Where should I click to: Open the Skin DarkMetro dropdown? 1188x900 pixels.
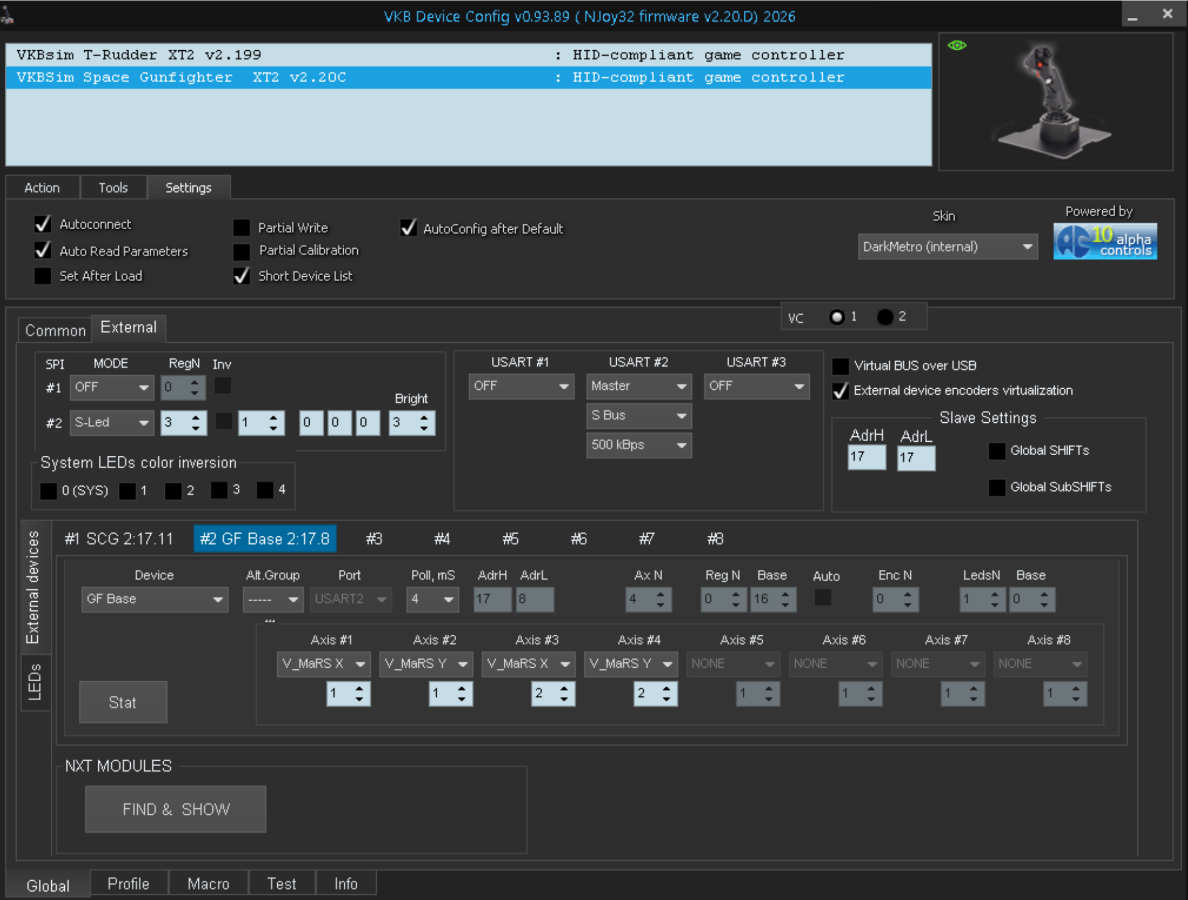(947, 247)
